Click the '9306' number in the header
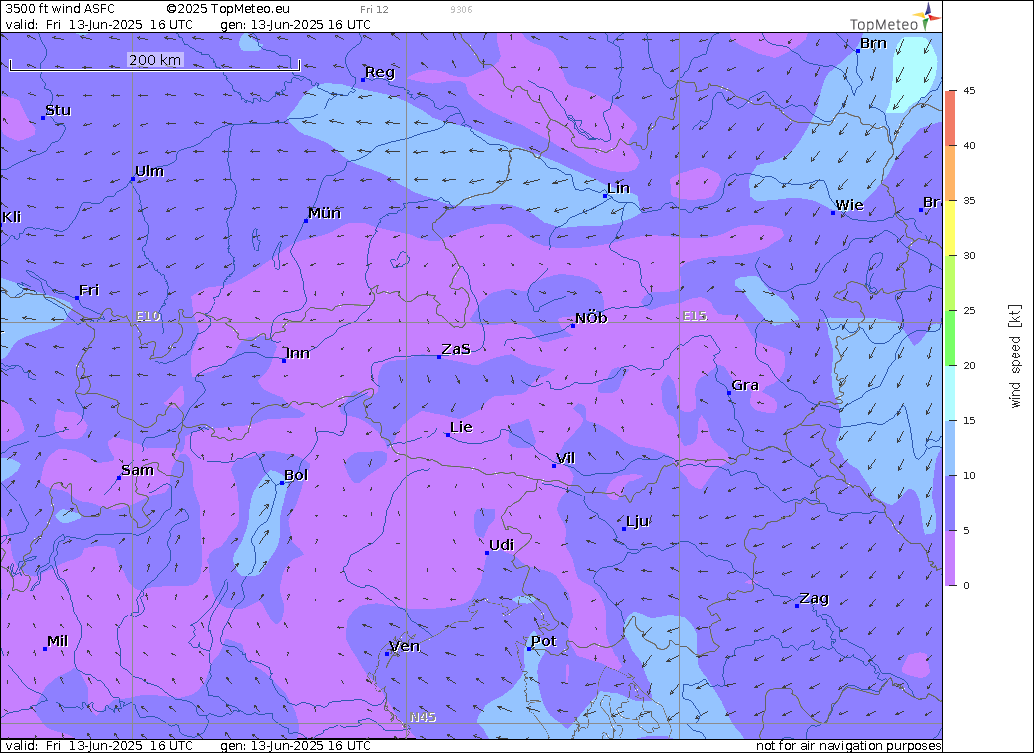The image size is (1034, 753). [461, 9]
